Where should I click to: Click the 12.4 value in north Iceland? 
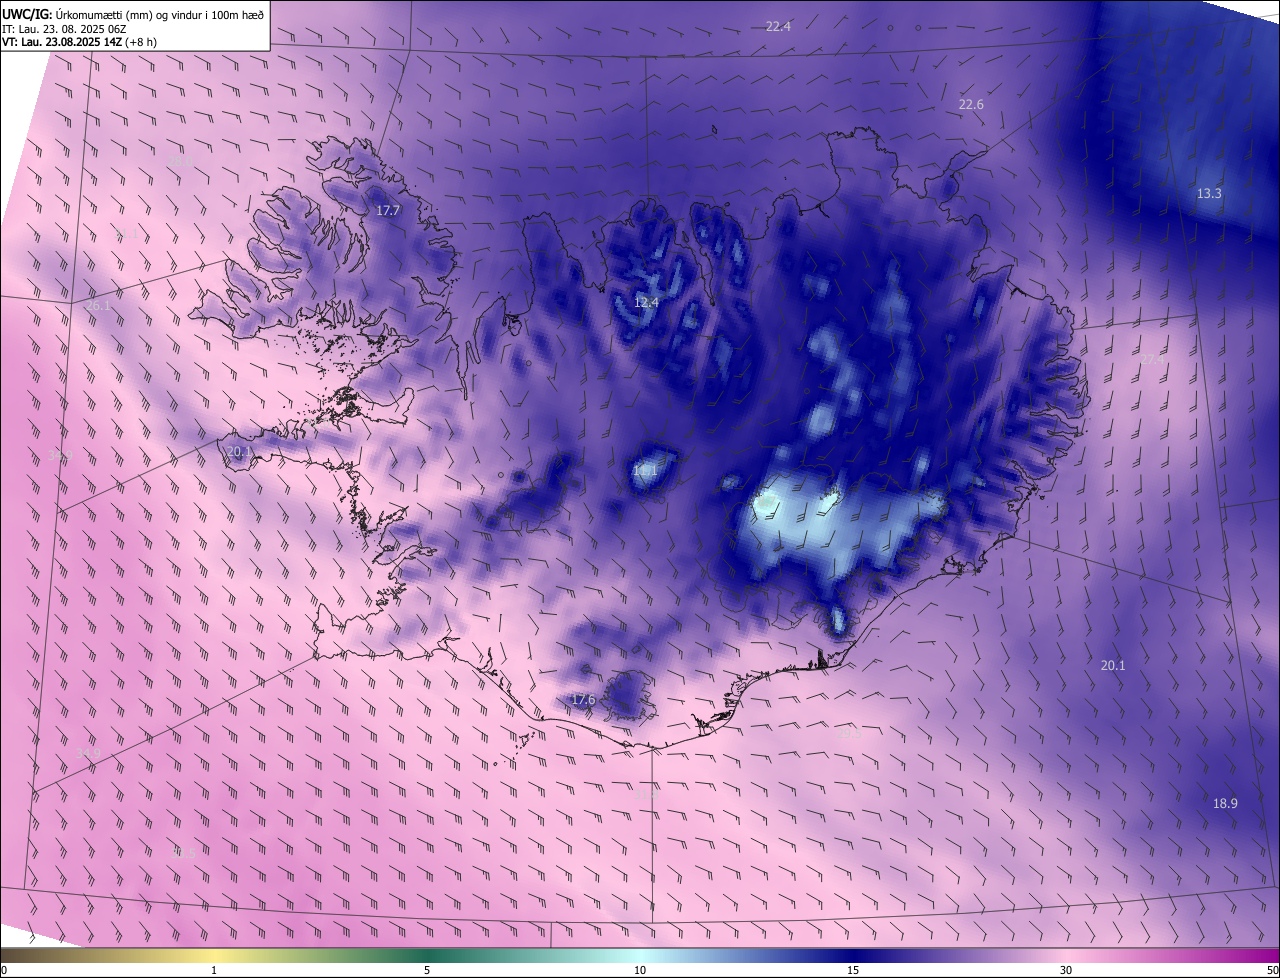click(x=647, y=302)
